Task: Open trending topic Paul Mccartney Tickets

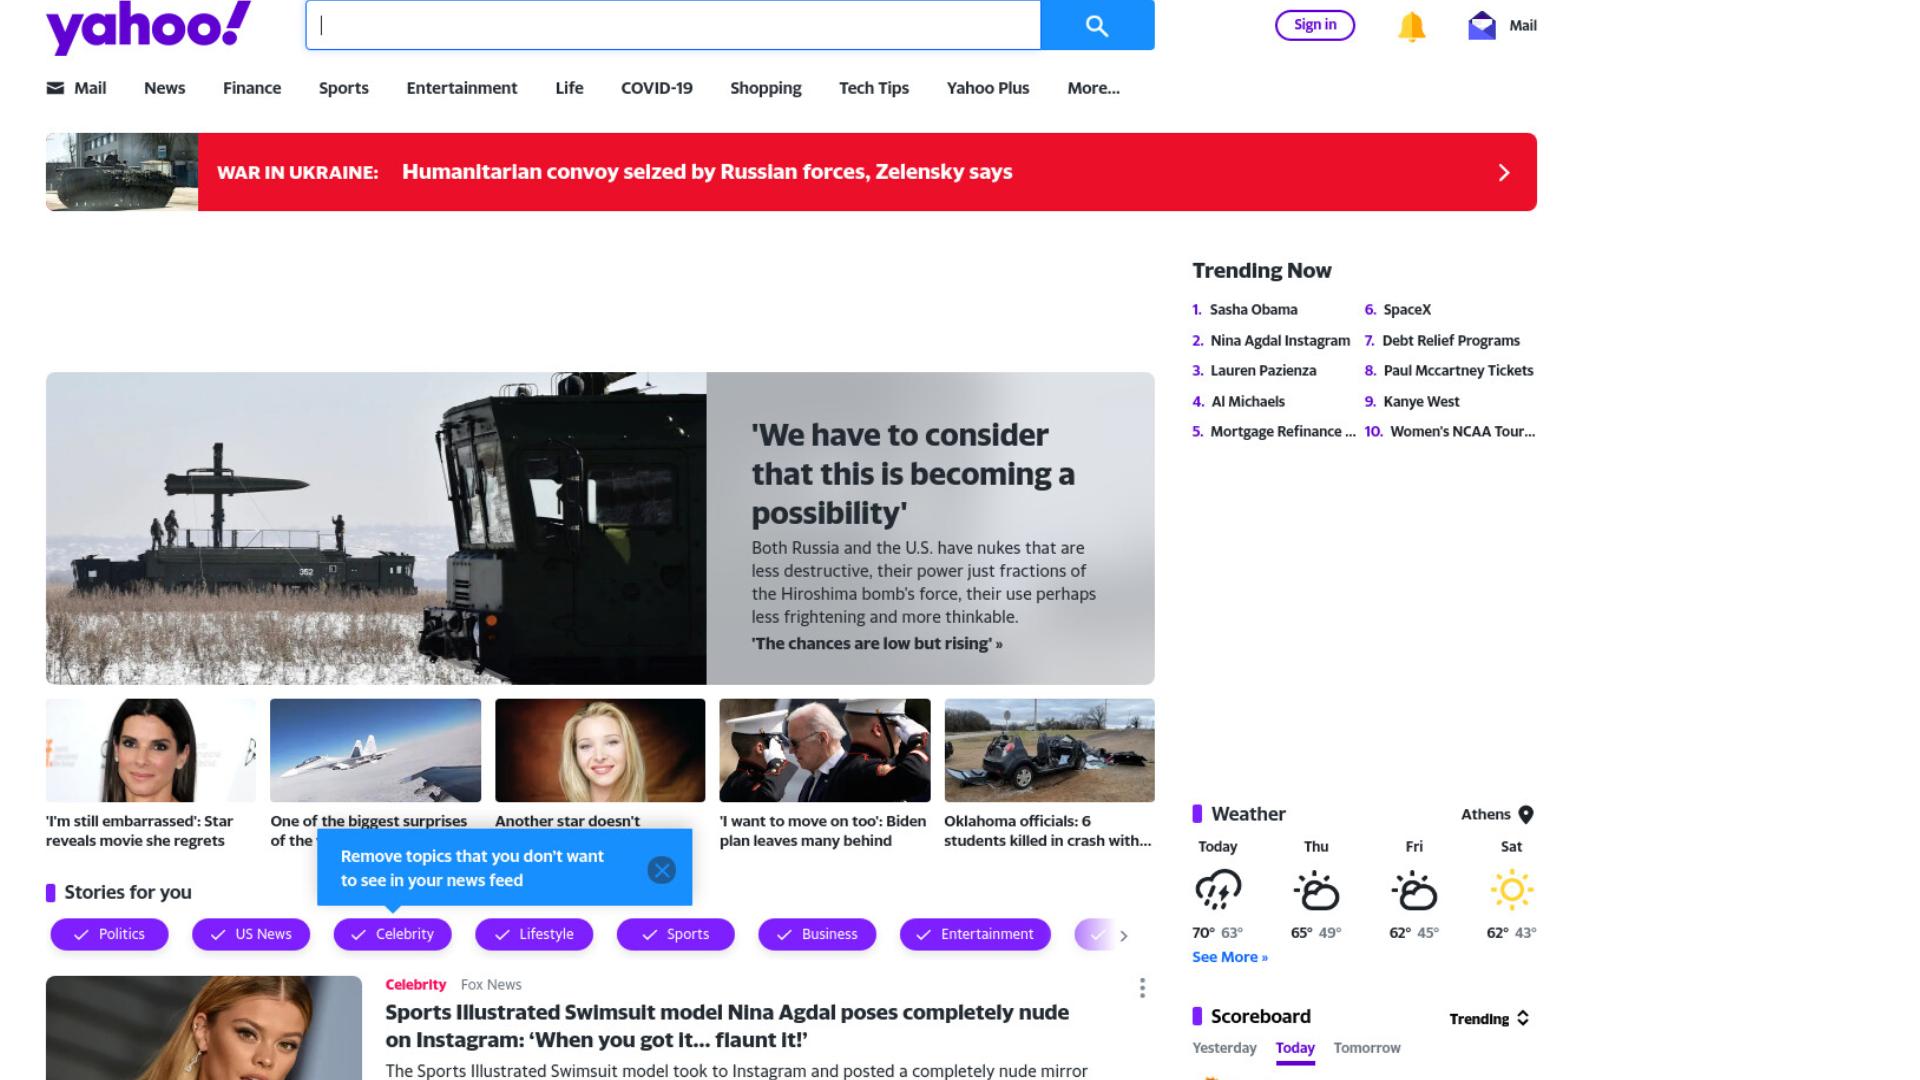Action: (x=1458, y=371)
